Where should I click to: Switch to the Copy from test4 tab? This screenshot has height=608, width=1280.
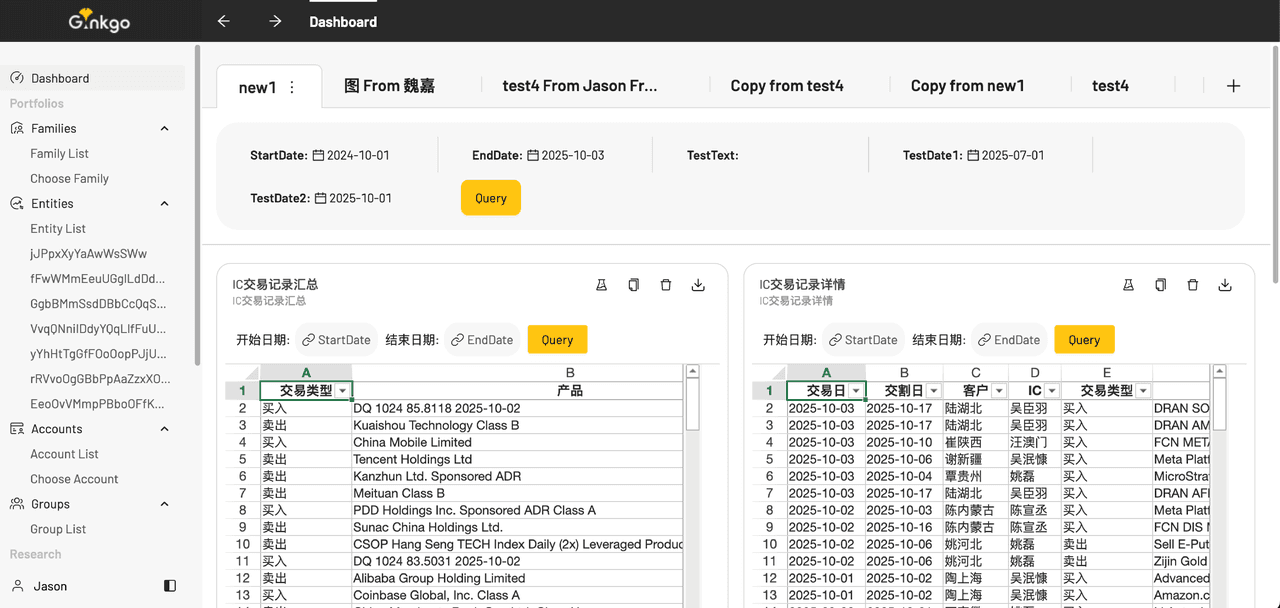coord(787,86)
